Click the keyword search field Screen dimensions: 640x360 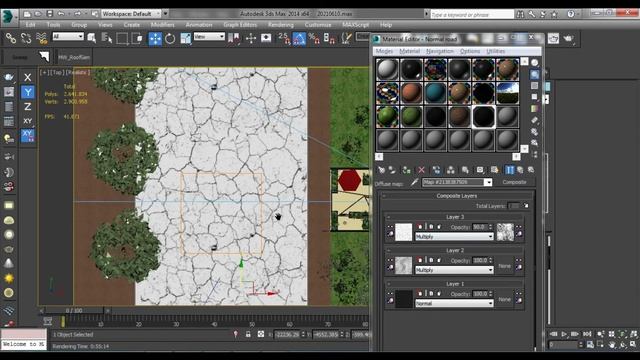(x=472, y=14)
